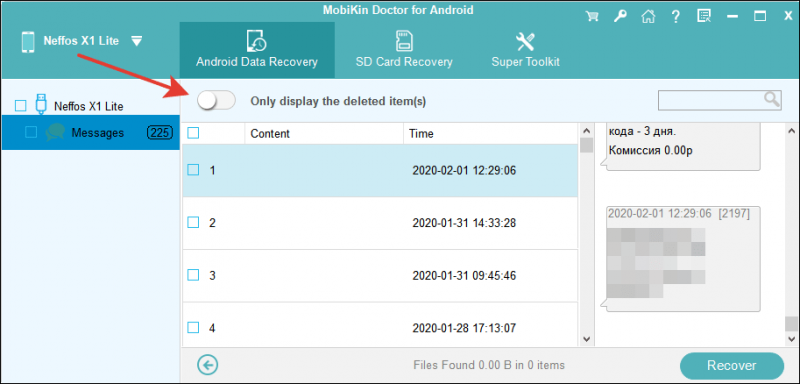This screenshot has height=384, width=800.
Task: Open the shopping cart icon
Action: click(x=592, y=16)
